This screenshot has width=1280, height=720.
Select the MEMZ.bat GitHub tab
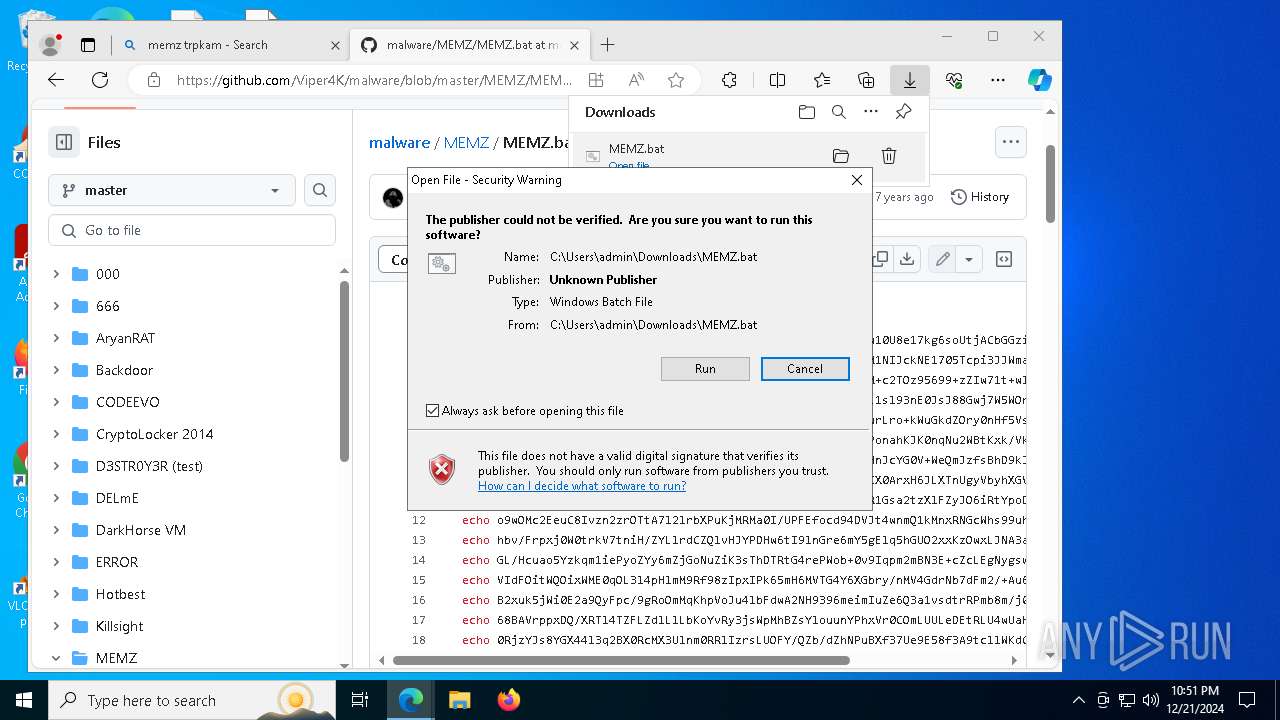pos(469,45)
